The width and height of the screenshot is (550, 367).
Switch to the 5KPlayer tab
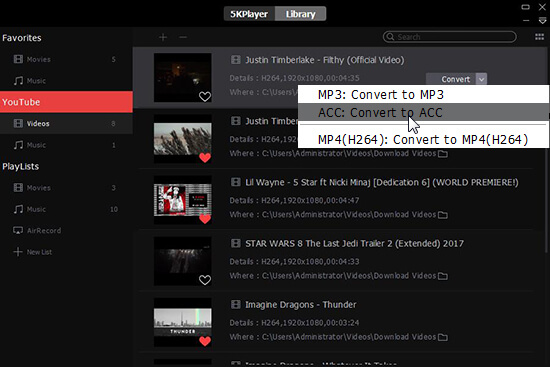(249, 14)
